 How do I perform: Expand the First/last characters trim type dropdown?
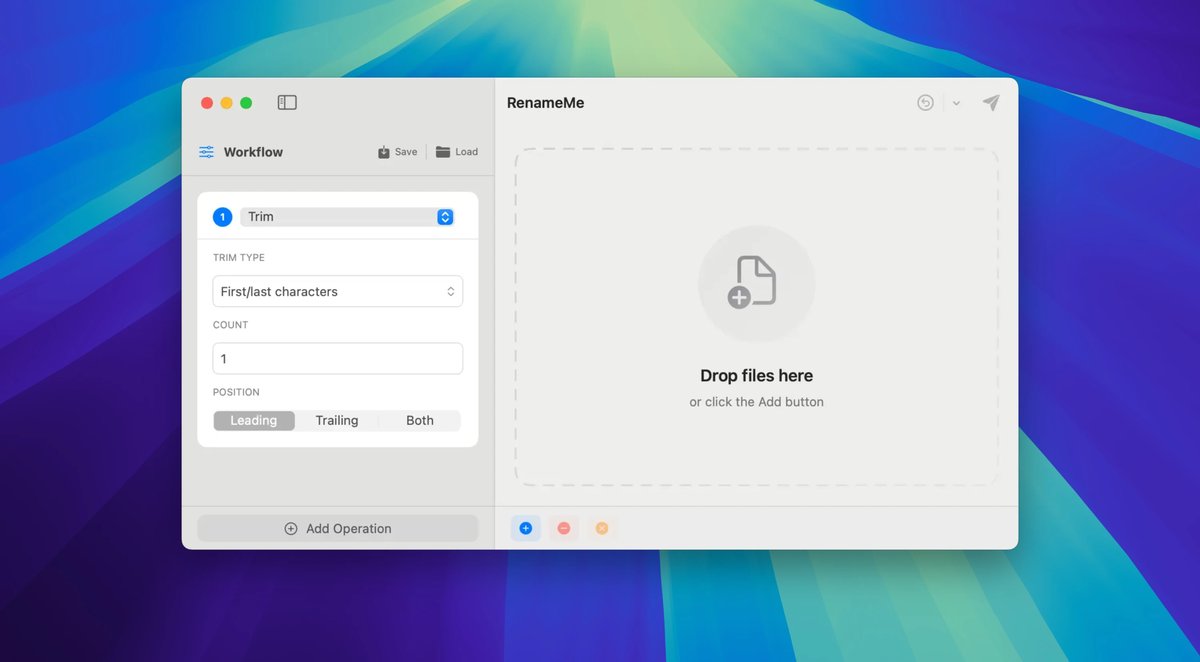click(338, 292)
